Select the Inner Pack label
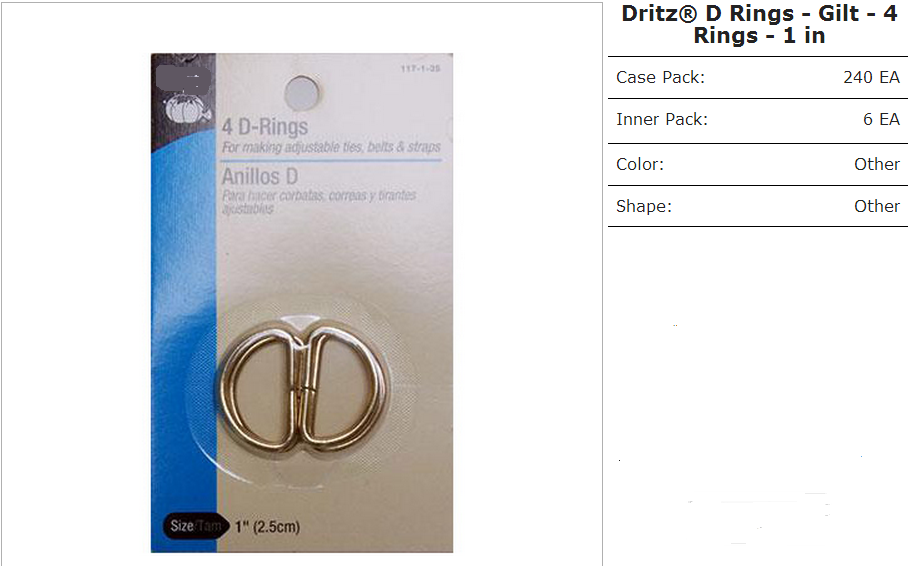914x566 pixels. click(662, 119)
